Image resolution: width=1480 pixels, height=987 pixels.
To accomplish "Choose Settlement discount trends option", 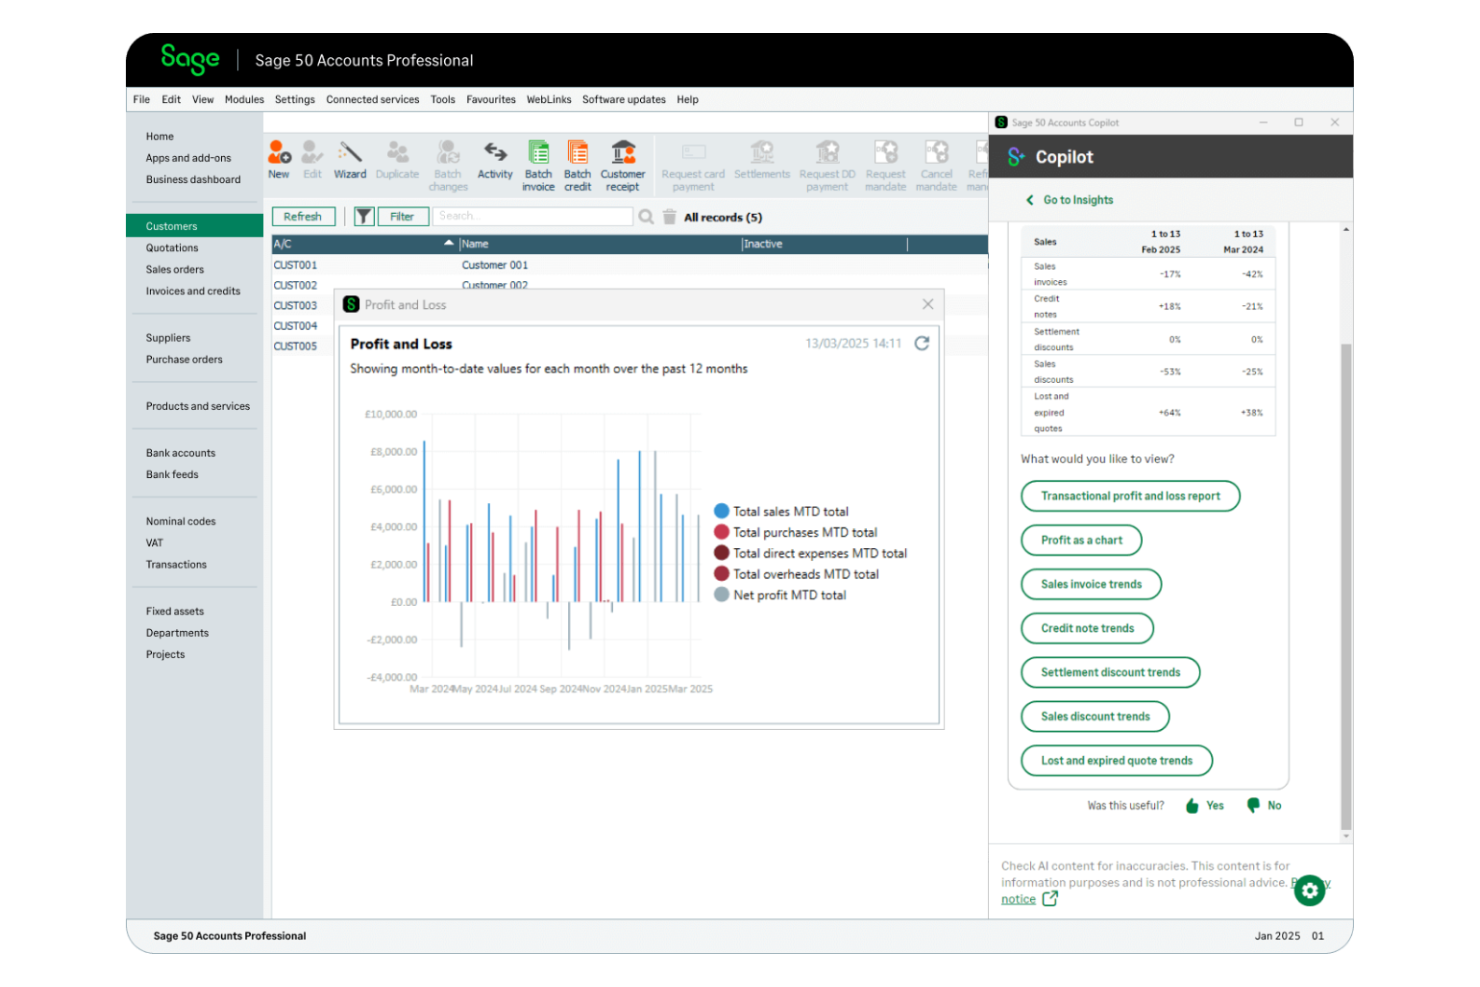I will 1110,672.
